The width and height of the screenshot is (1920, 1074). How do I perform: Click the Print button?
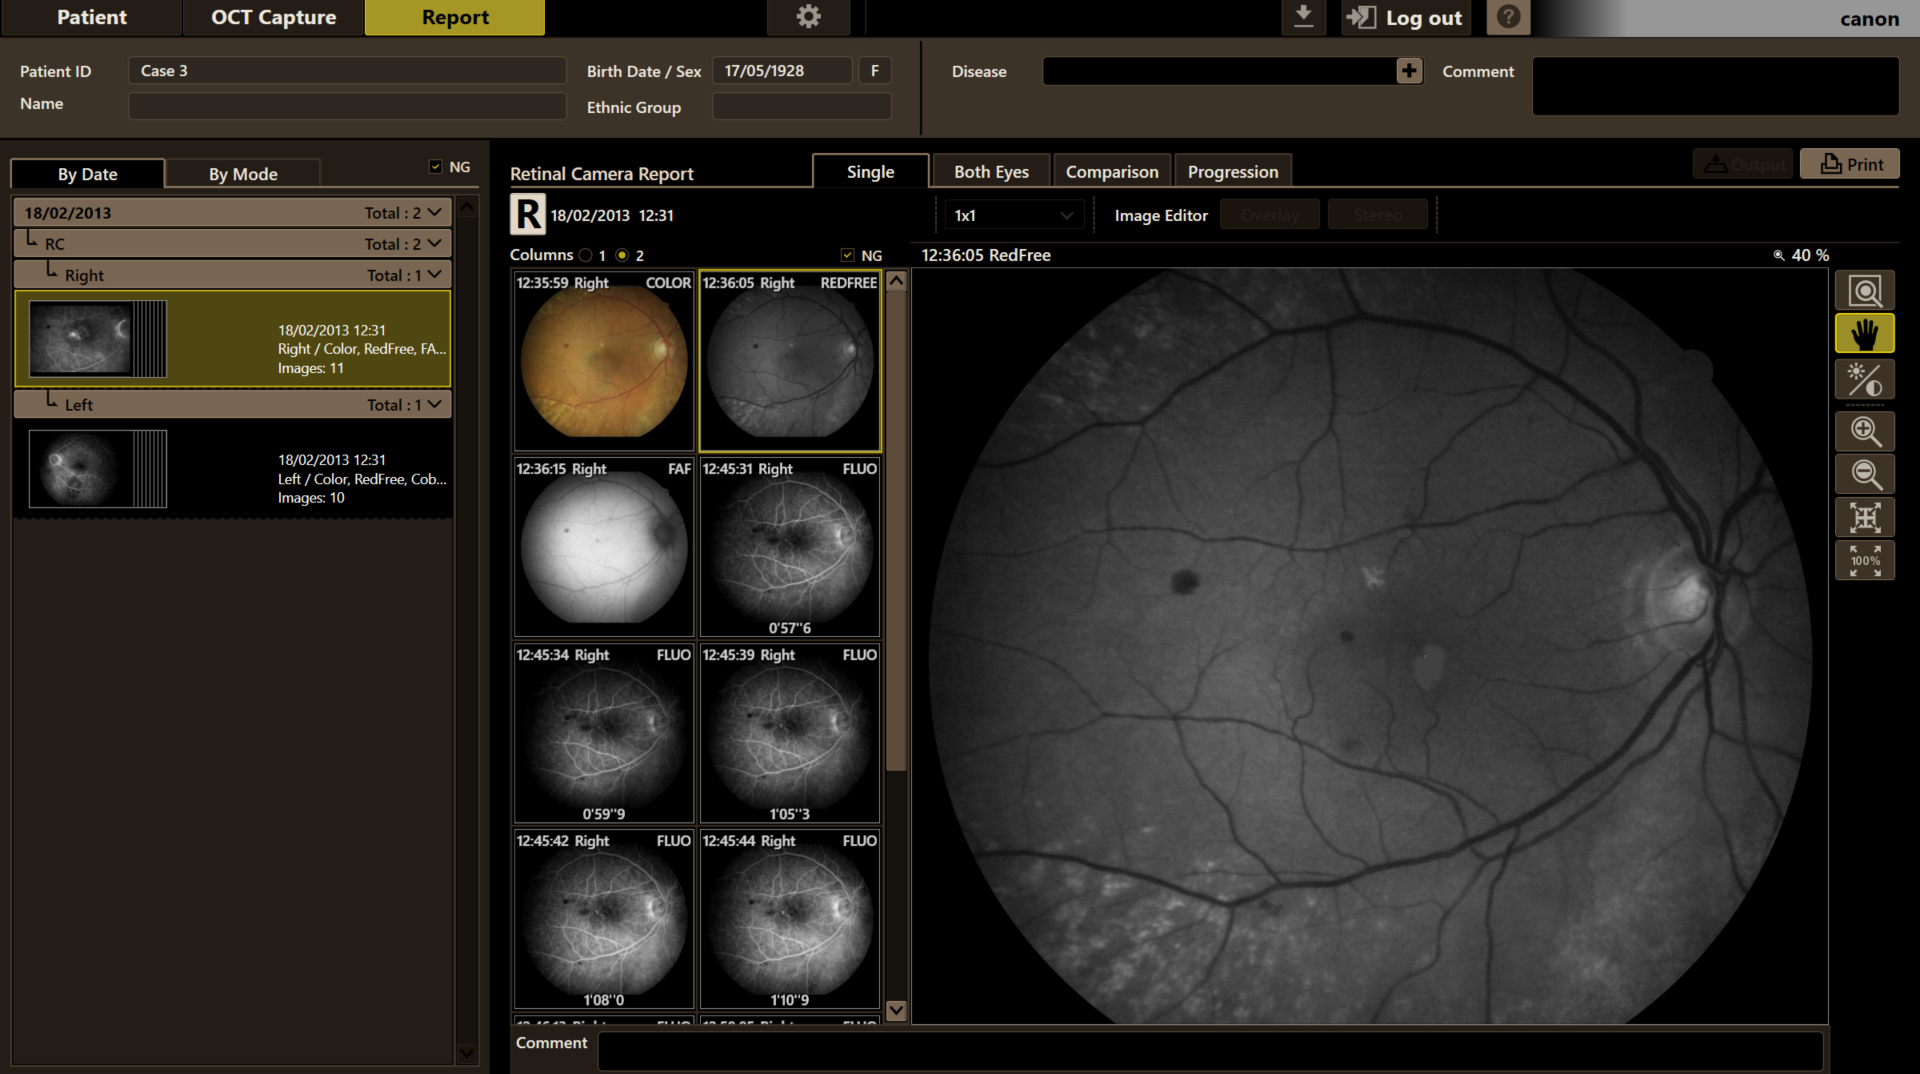click(x=1849, y=164)
